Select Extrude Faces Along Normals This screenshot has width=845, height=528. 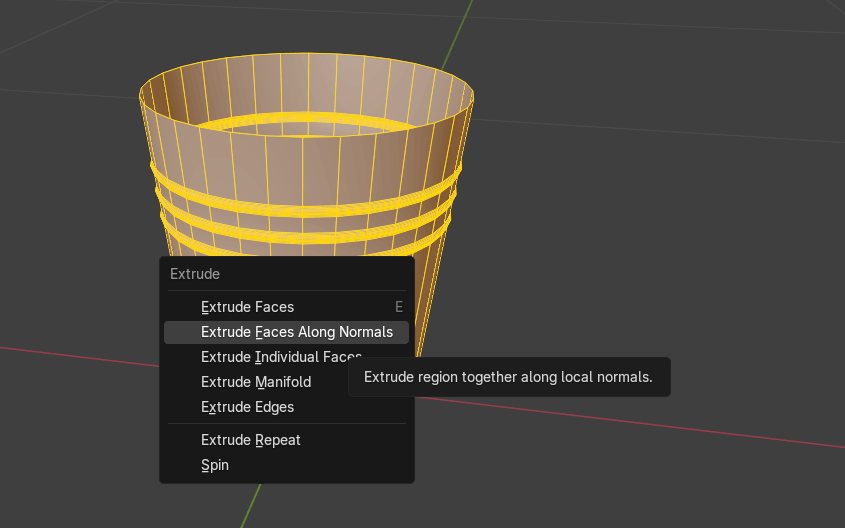(x=296, y=332)
